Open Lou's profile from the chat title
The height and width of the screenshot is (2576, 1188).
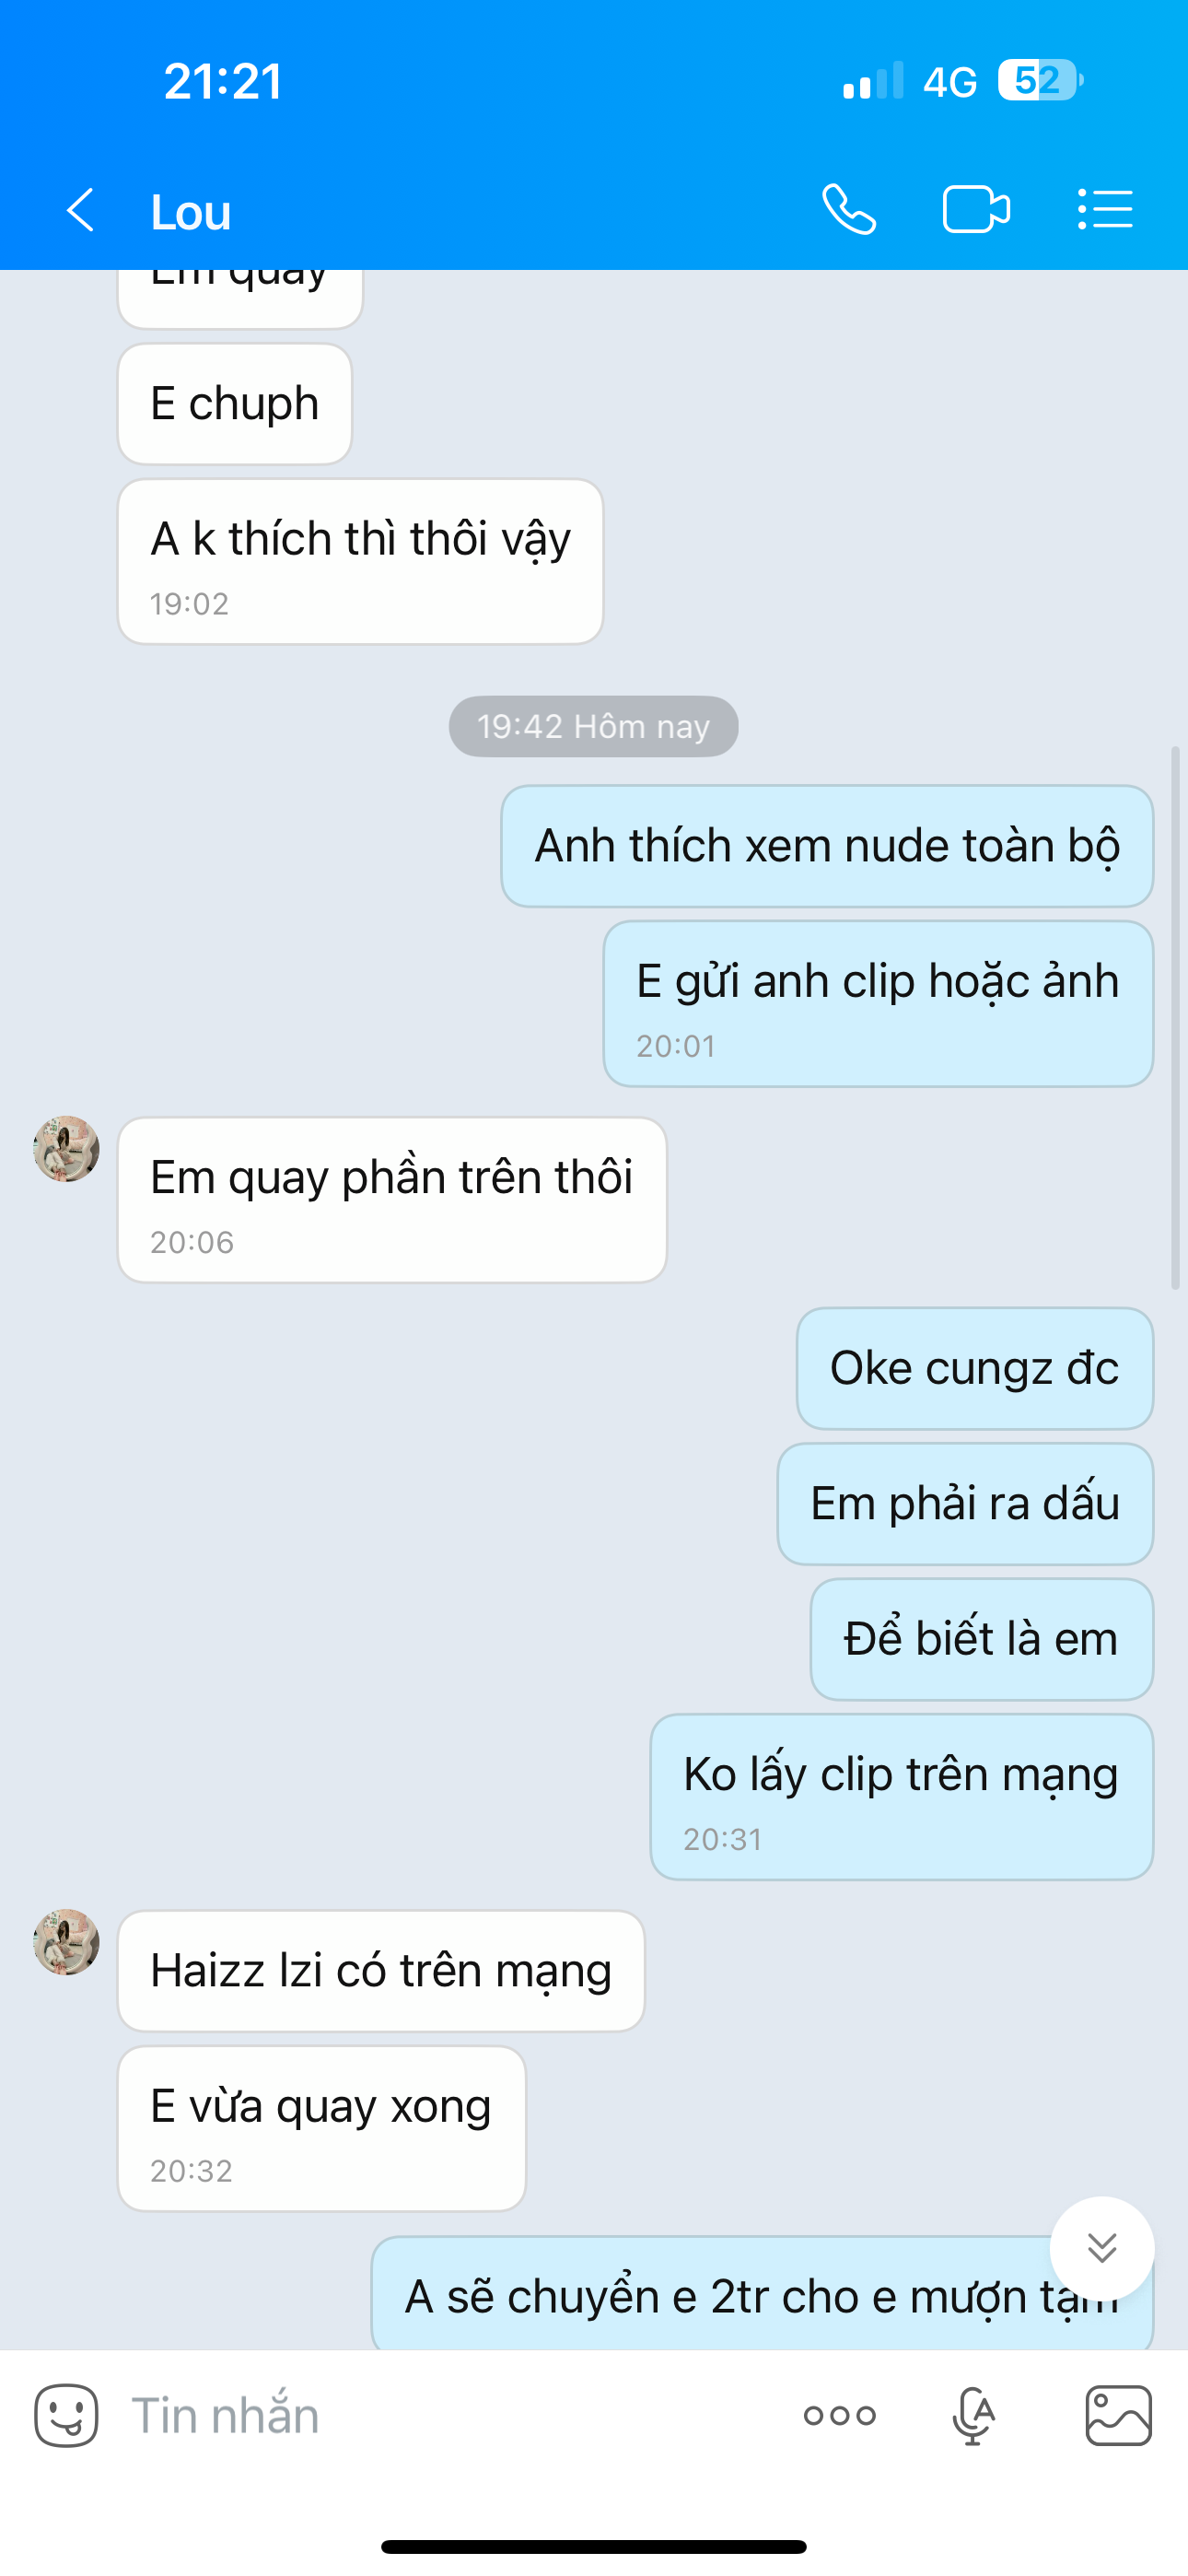190,212
